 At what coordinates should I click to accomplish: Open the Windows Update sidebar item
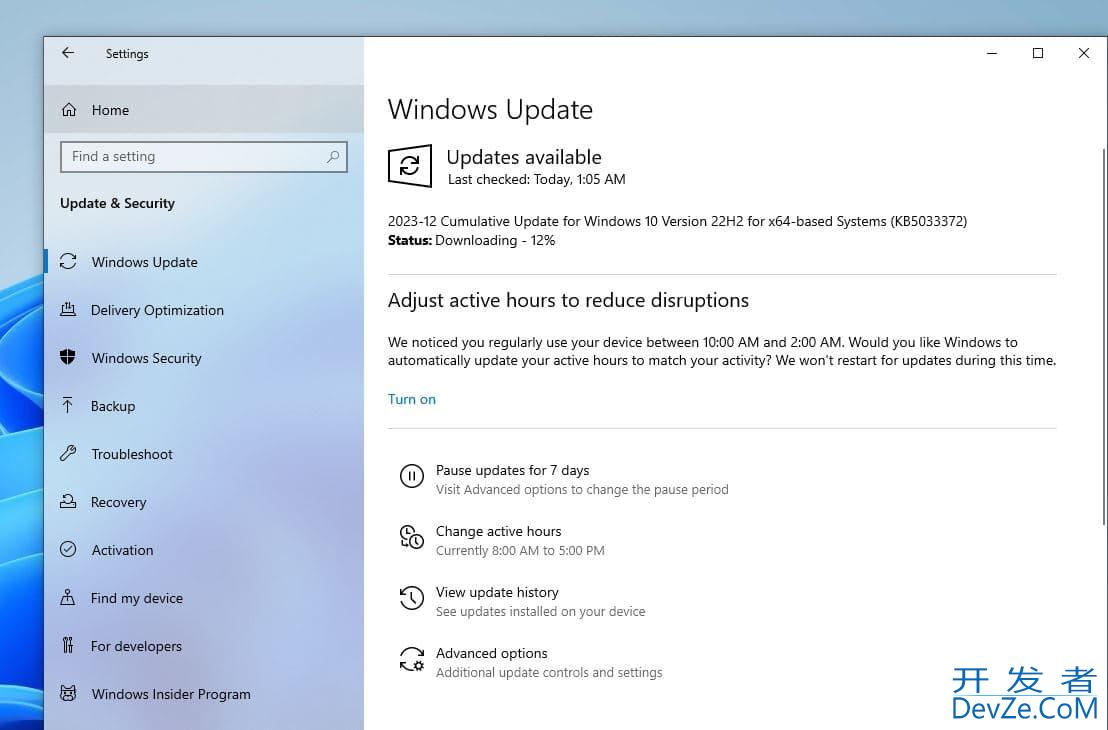[x=144, y=262]
